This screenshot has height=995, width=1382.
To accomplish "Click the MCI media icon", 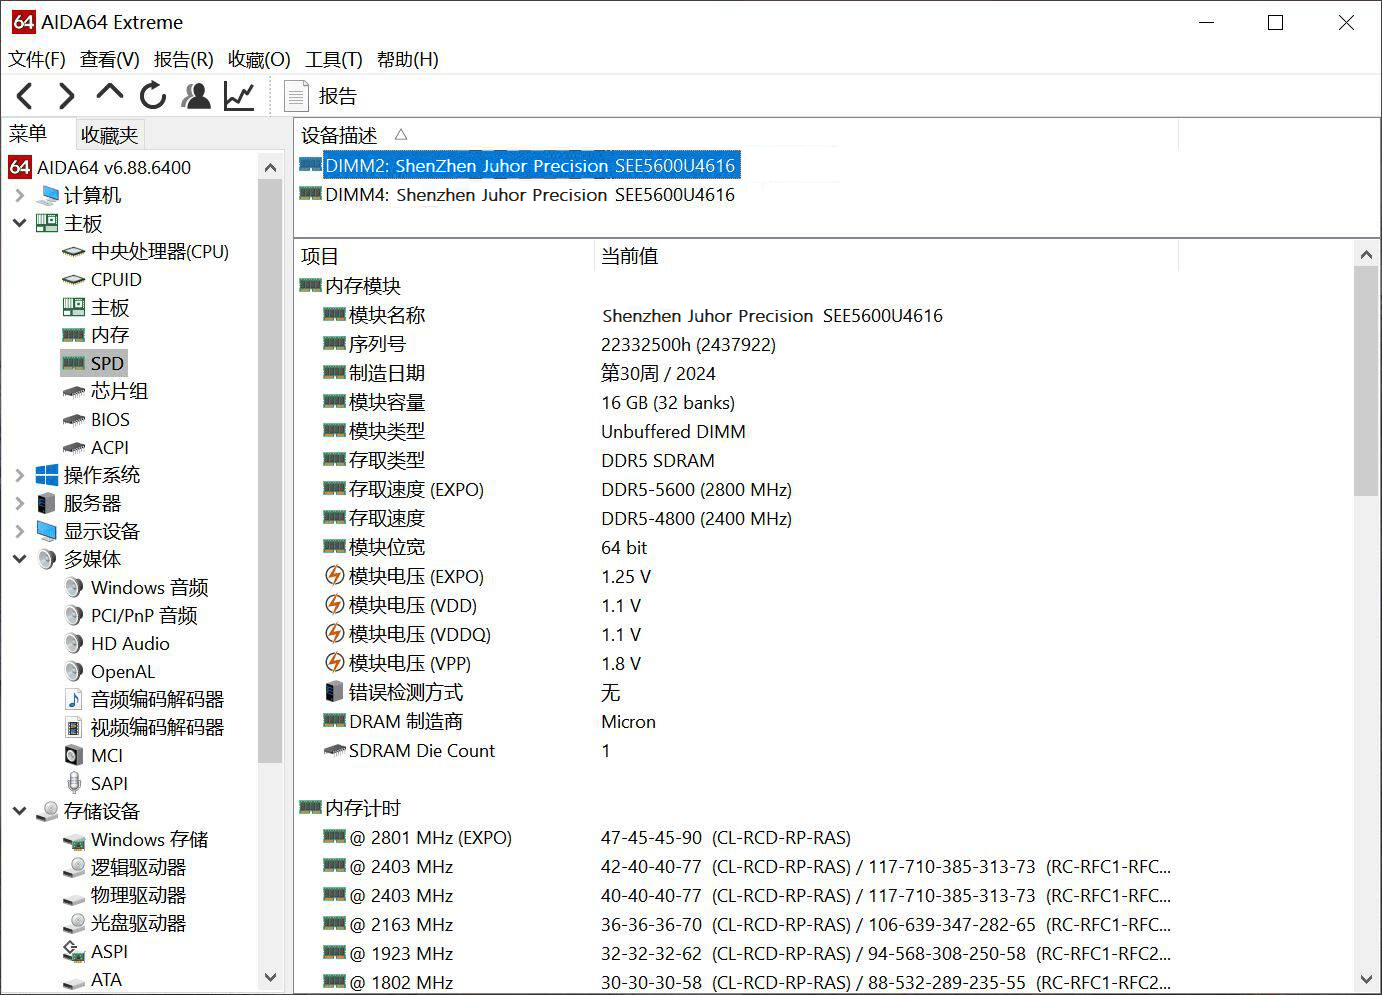I will (73, 755).
